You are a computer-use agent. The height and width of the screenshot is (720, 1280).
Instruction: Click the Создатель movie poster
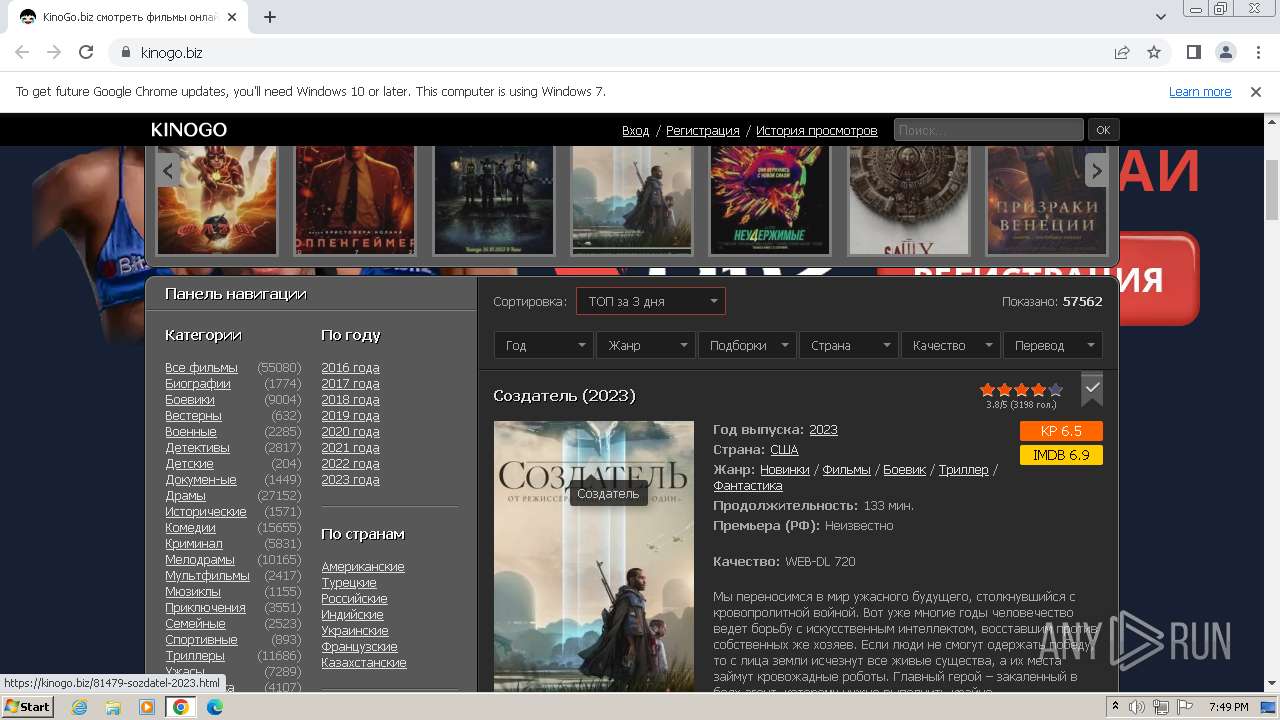pyautogui.click(x=594, y=556)
